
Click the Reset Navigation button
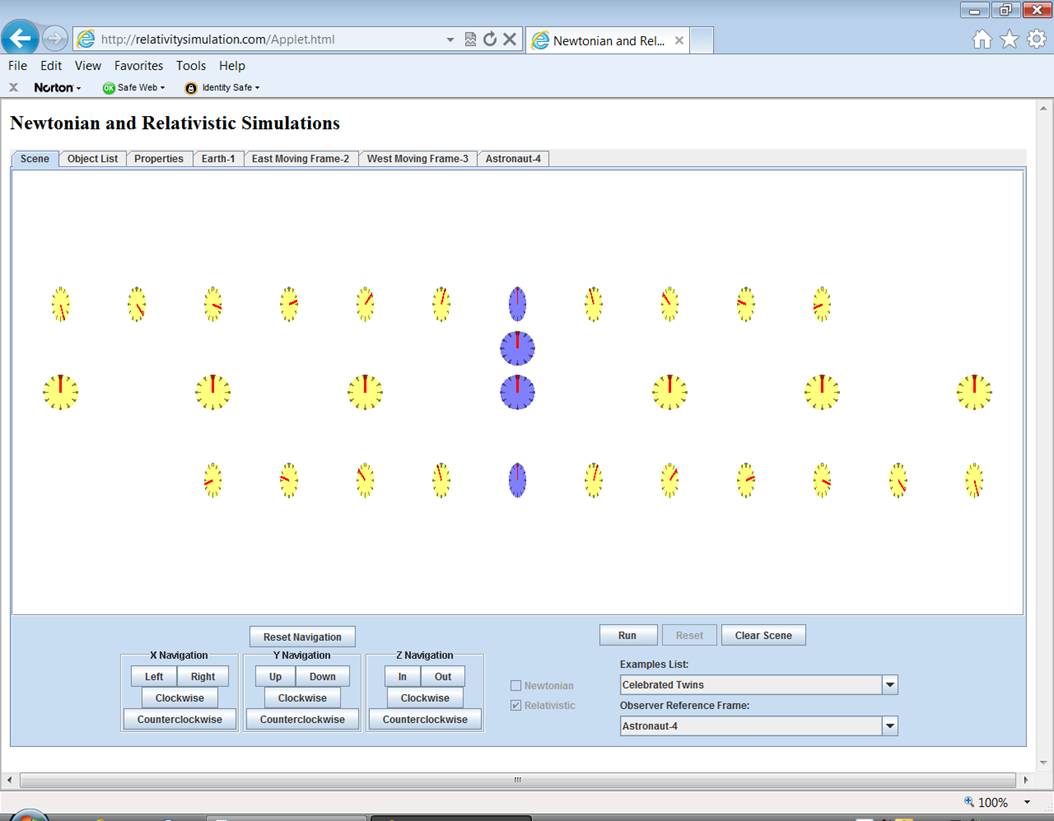coord(302,637)
